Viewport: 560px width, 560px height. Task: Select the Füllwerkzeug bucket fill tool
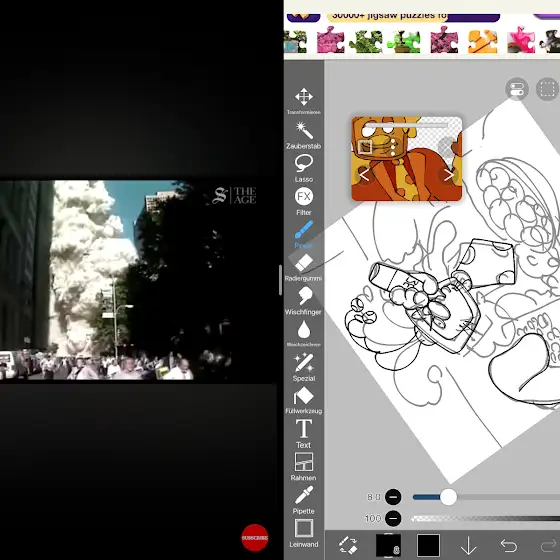click(304, 400)
